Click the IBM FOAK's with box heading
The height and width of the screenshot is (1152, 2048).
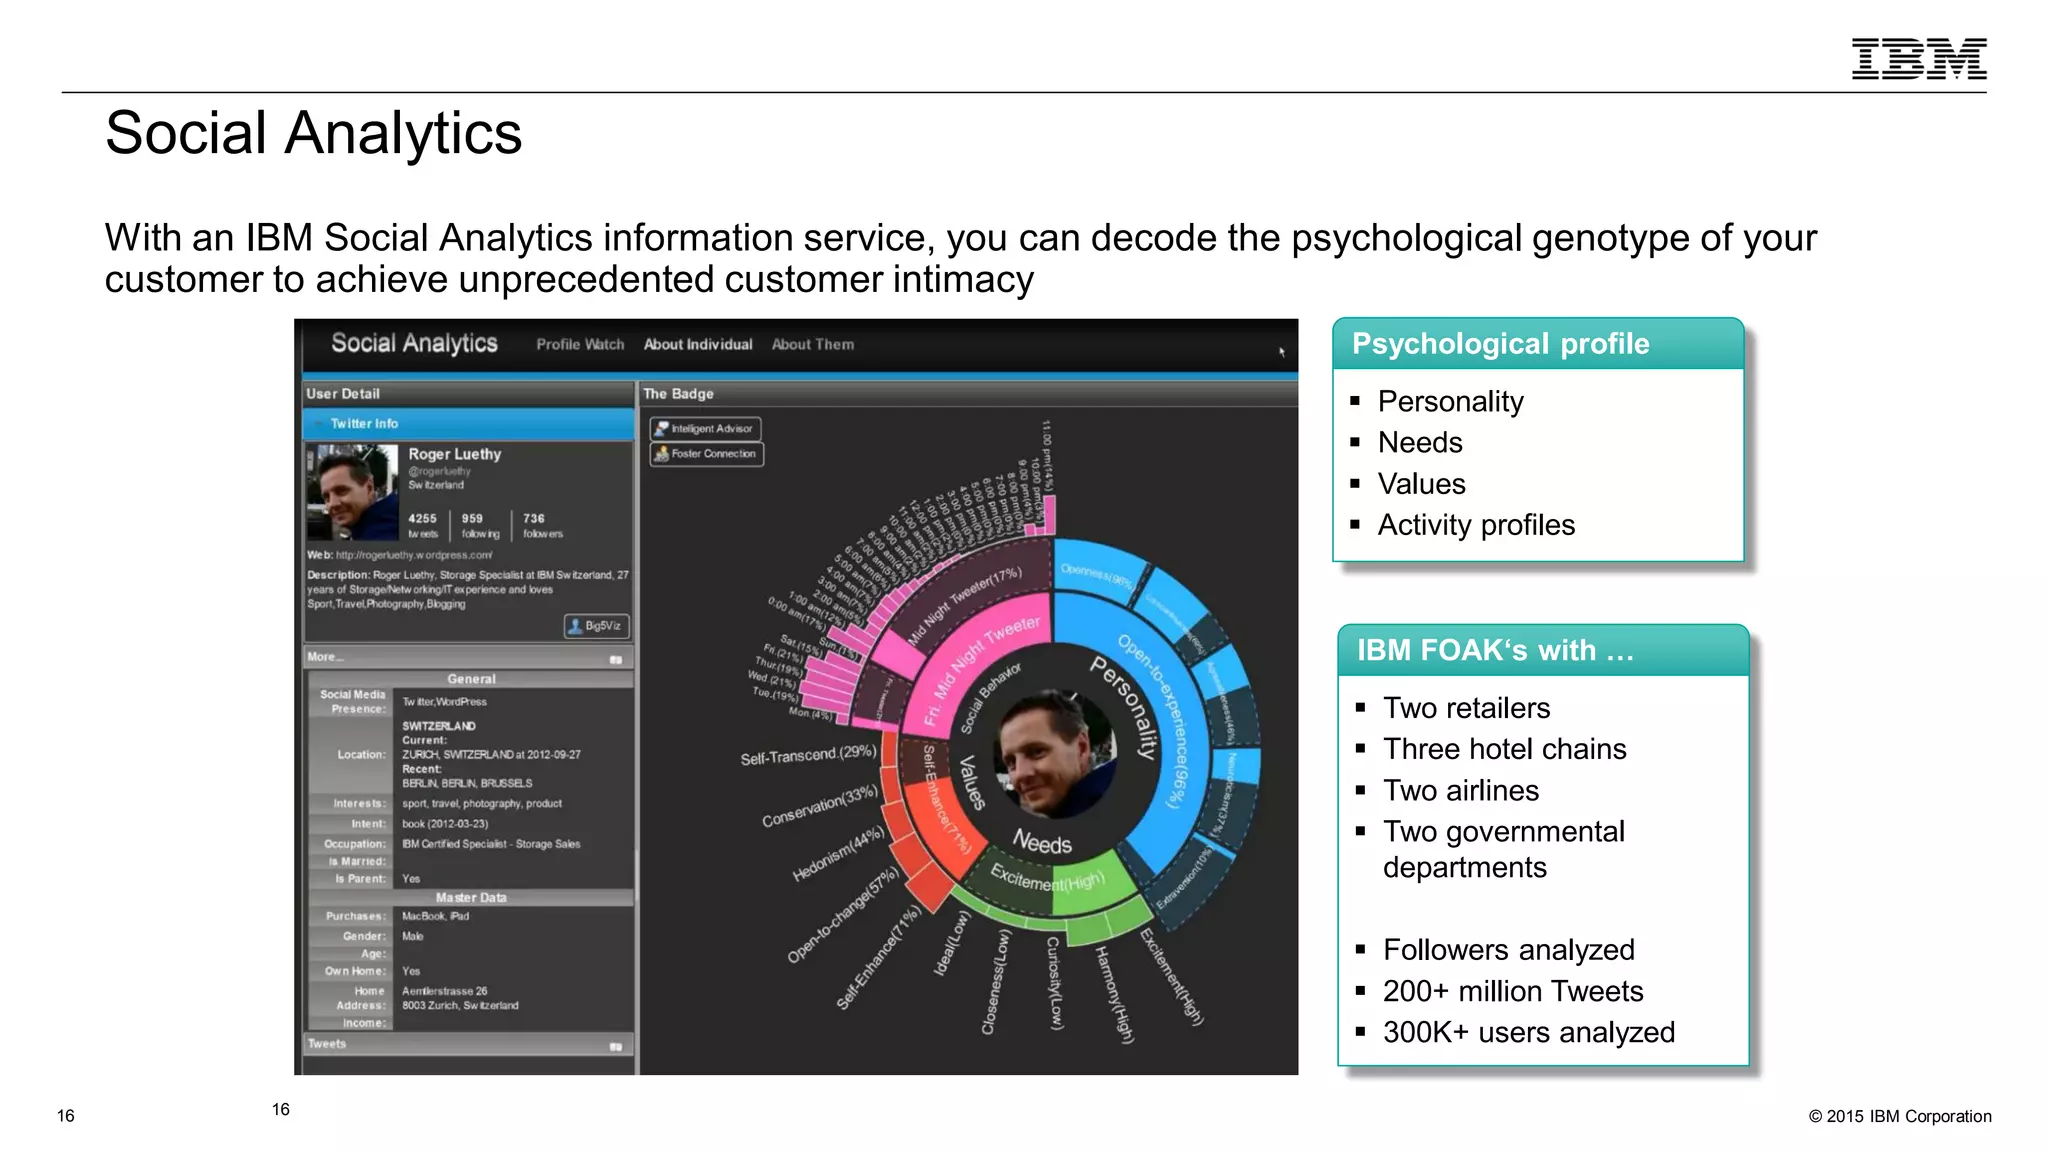[x=1494, y=651]
